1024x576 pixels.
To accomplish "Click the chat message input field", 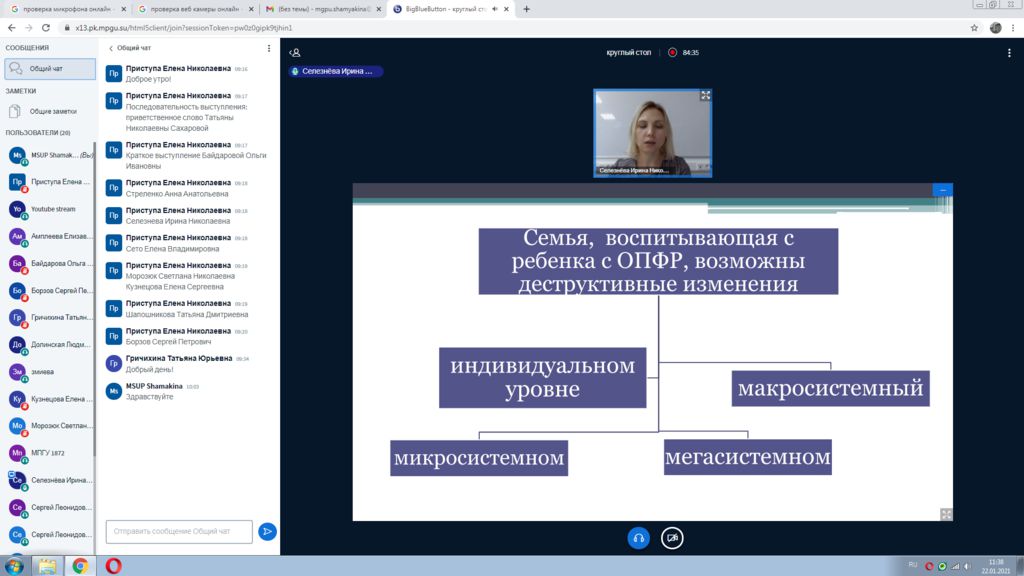I will coord(179,531).
